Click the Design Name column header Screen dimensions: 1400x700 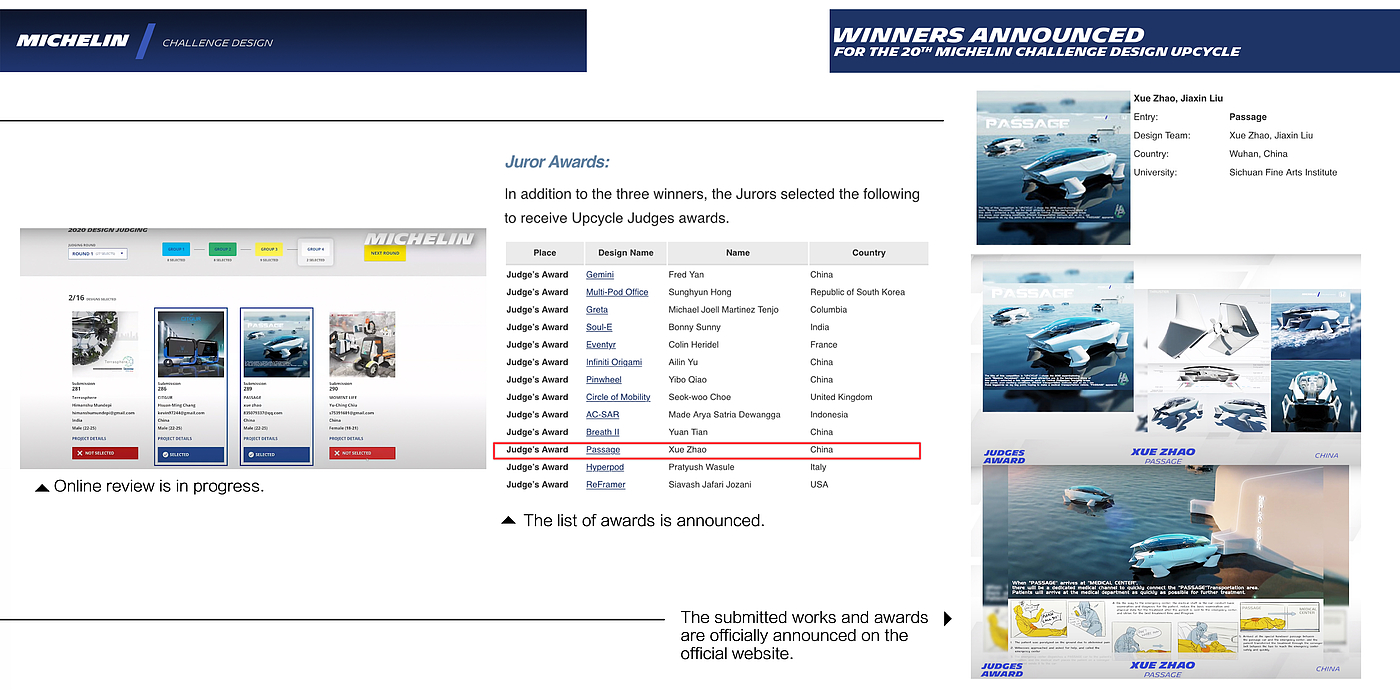click(626, 253)
